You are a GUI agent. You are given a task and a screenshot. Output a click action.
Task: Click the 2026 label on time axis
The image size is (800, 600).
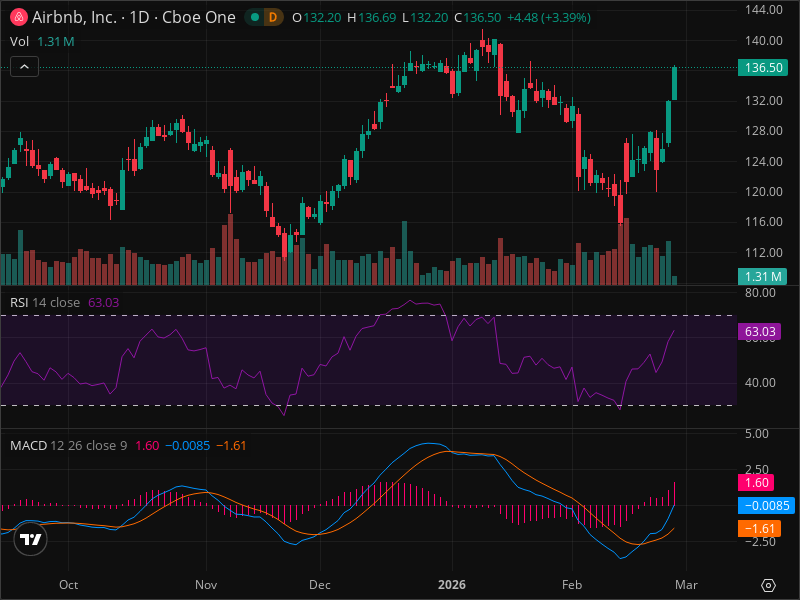(x=452, y=585)
